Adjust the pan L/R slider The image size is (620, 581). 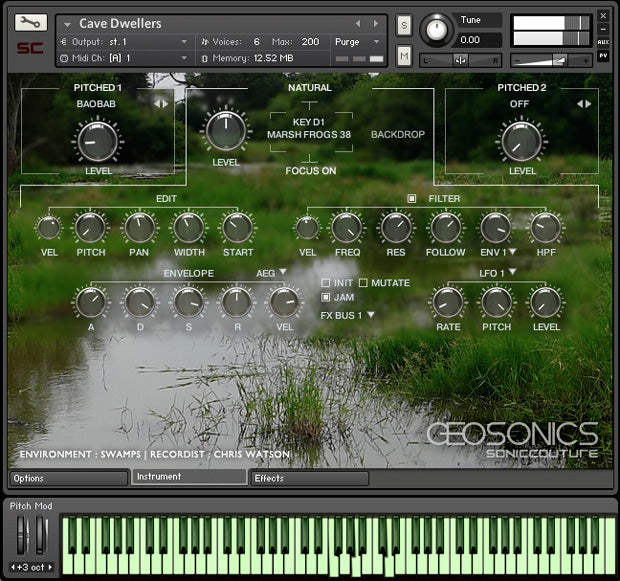coord(460,61)
